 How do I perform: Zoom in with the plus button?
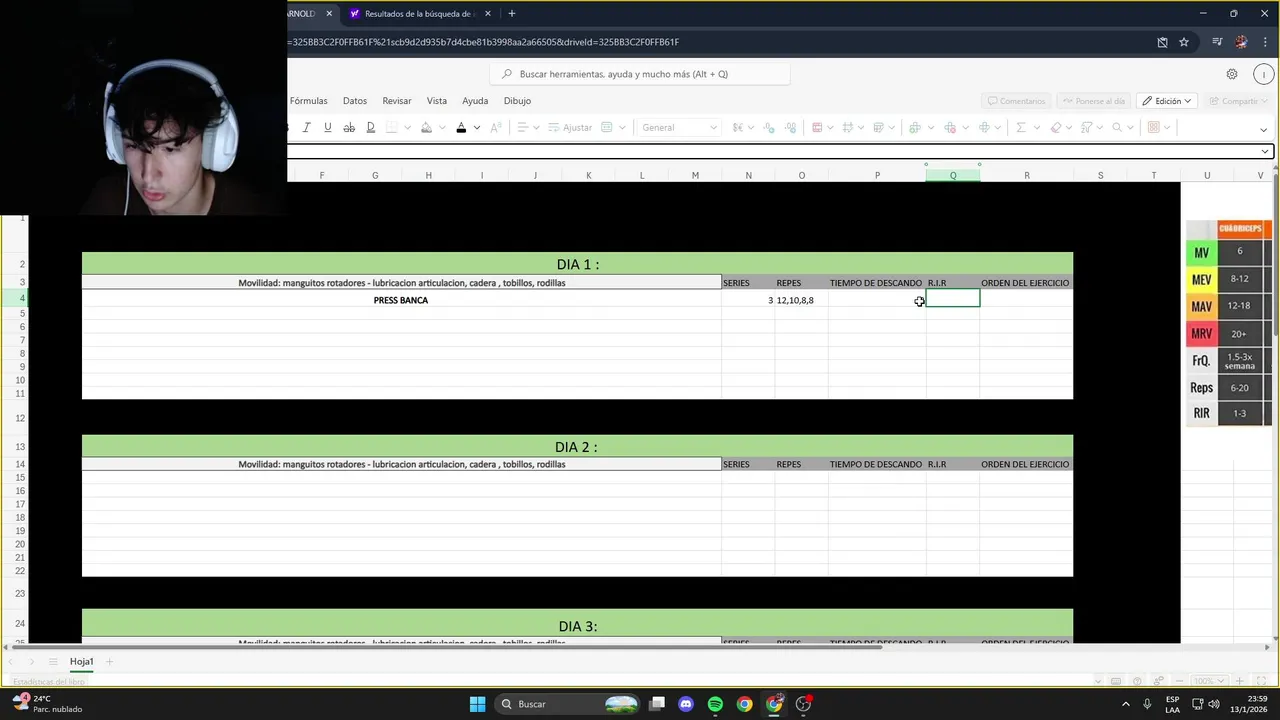pyautogui.click(x=1240, y=681)
